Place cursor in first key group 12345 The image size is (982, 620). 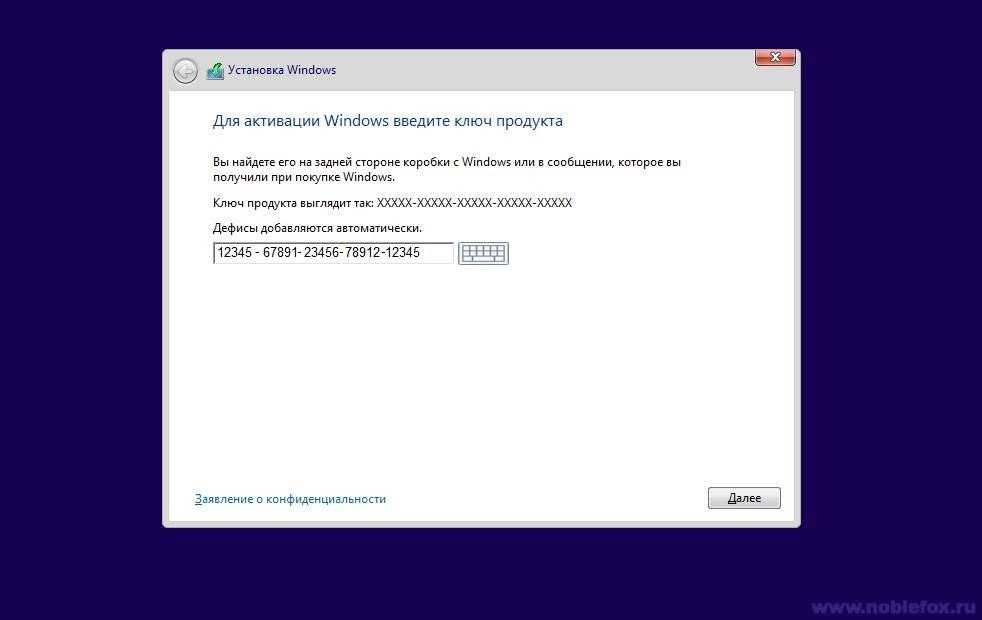point(234,253)
